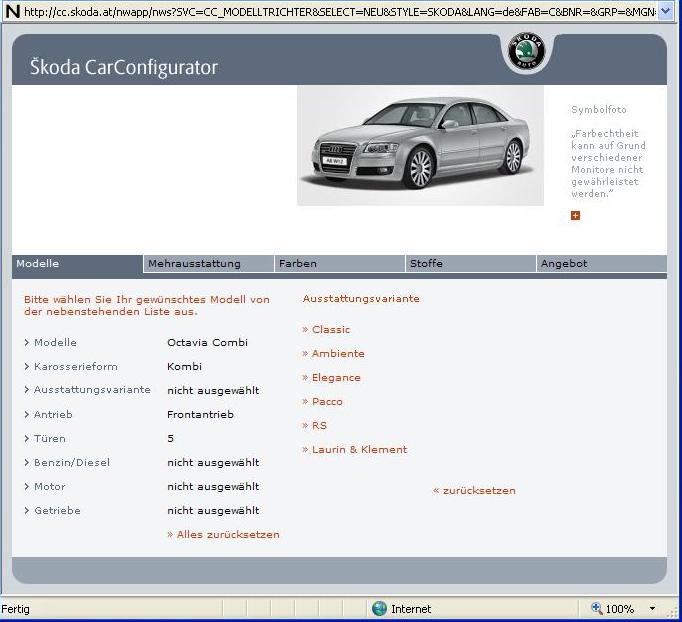Click the « zurücksetzen link
The width and height of the screenshot is (682, 622).
pos(475,491)
